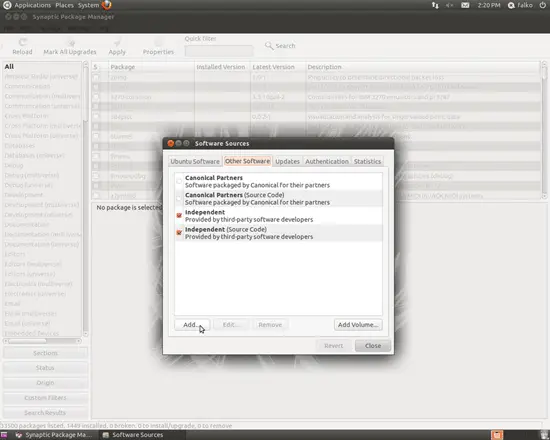The width and height of the screenshot is (550, 440).
Task: Click the S status column header
Action: (100, 67)
